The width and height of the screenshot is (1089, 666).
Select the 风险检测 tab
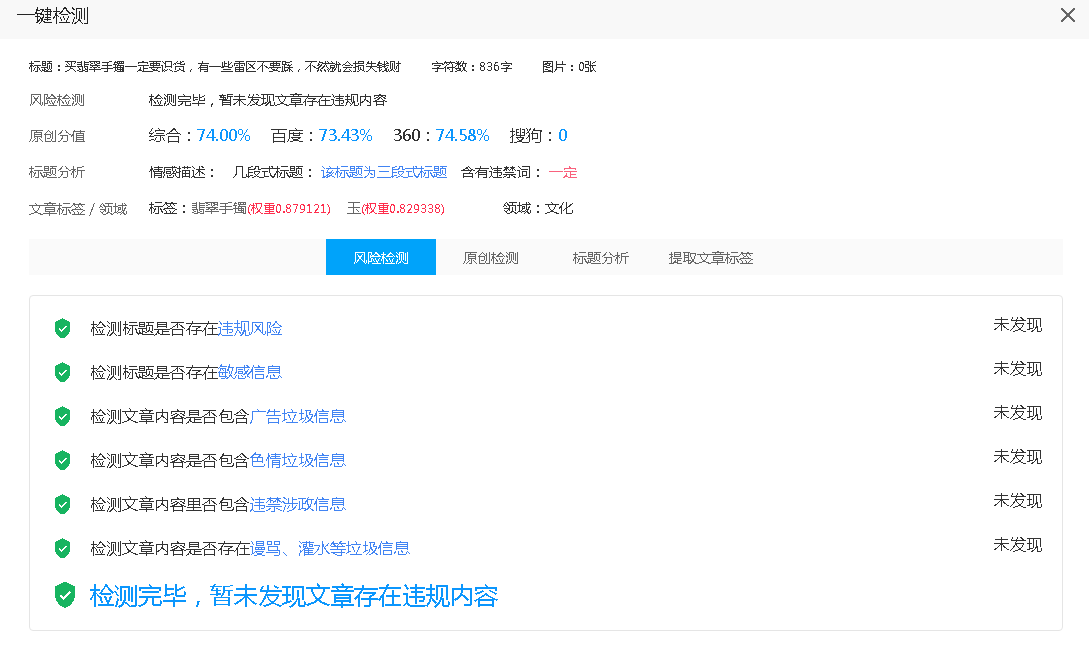click(380, 257)
